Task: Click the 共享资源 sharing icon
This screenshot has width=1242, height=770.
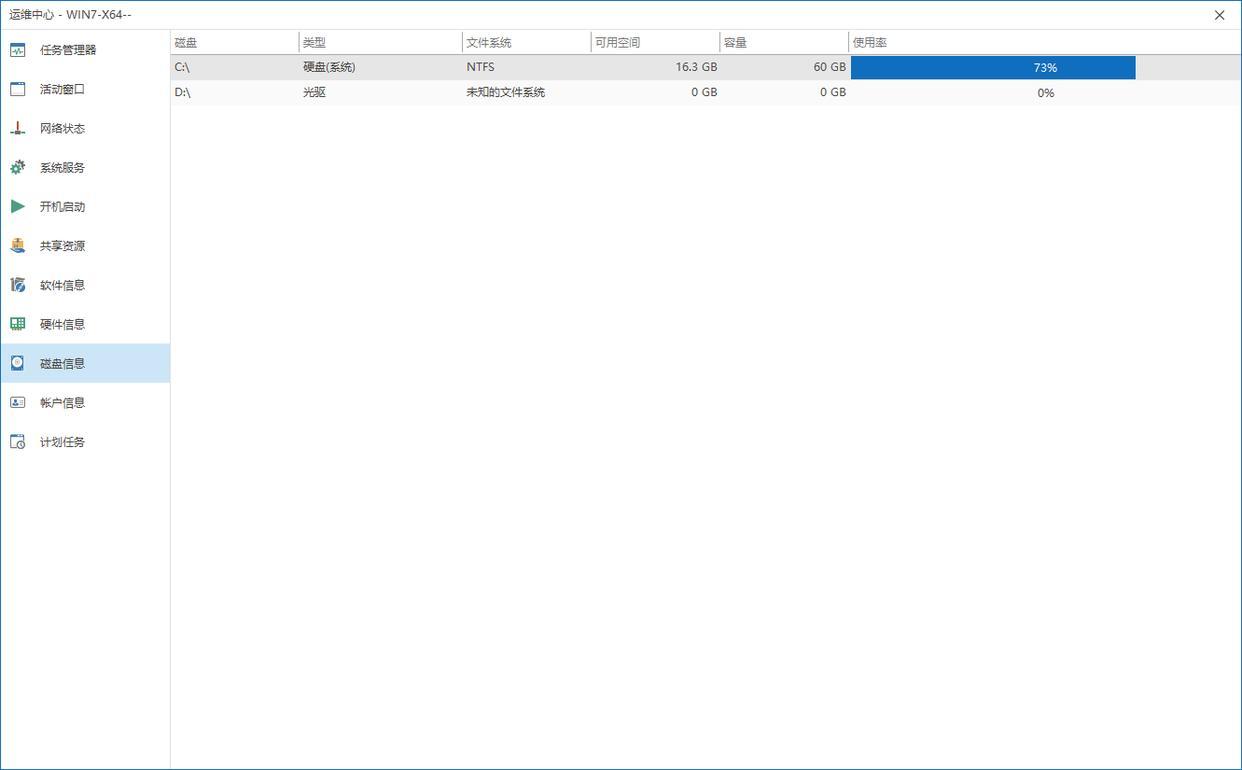Action: (17, 245)
